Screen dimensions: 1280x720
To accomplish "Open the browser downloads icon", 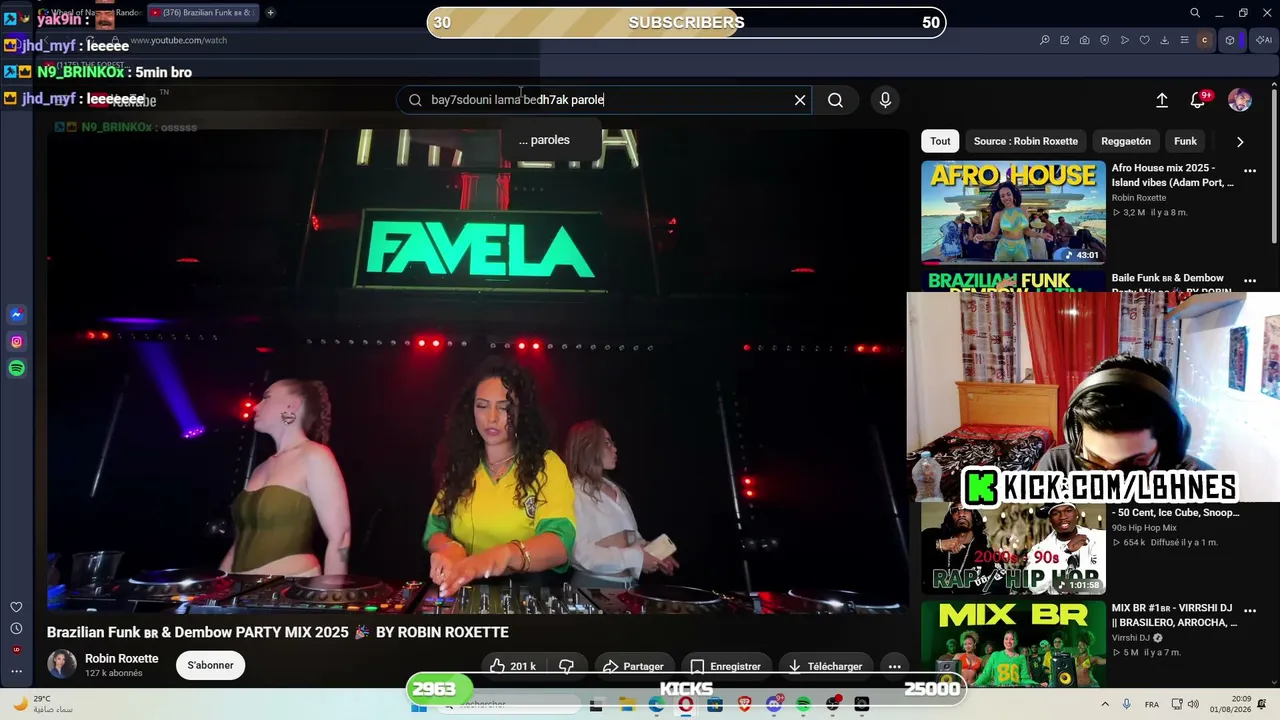I will (x=1165, y=40).
